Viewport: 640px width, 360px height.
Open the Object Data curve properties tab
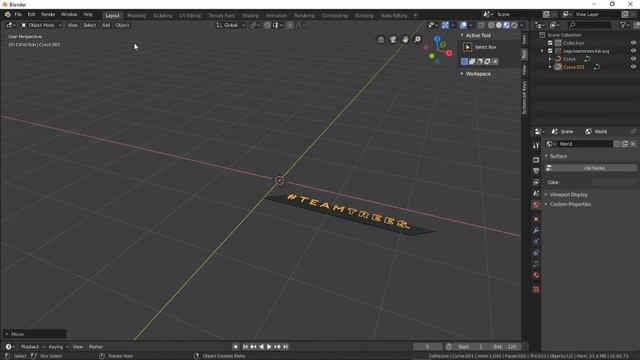536,264
